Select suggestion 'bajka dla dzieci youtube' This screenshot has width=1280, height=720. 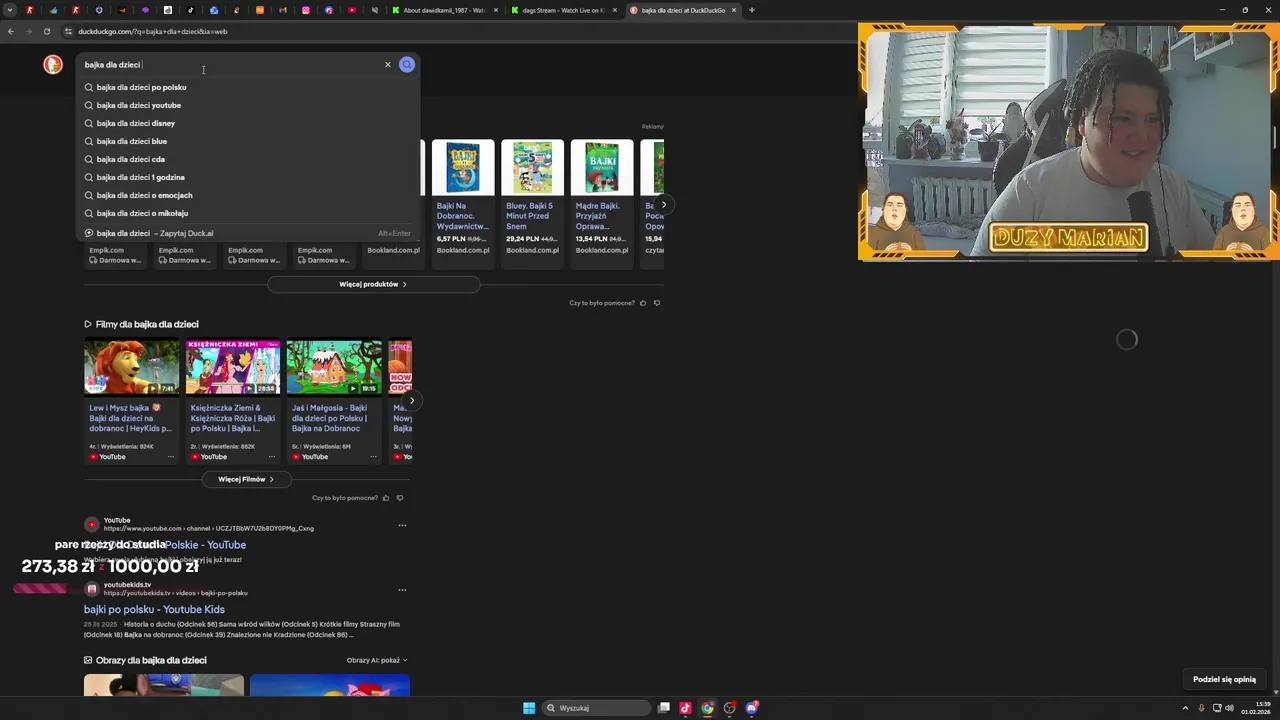pyautogui.click(x=248, y=105)
